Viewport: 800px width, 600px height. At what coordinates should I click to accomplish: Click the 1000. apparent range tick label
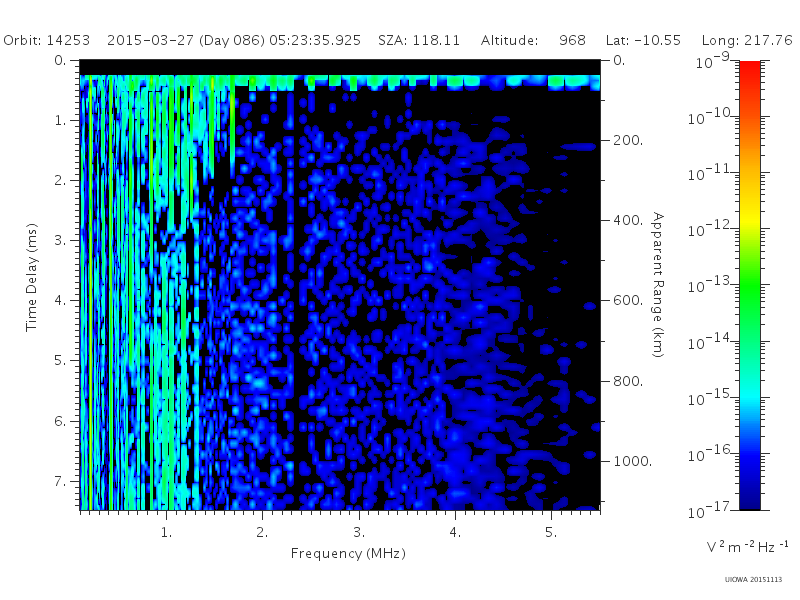point(632,461)
